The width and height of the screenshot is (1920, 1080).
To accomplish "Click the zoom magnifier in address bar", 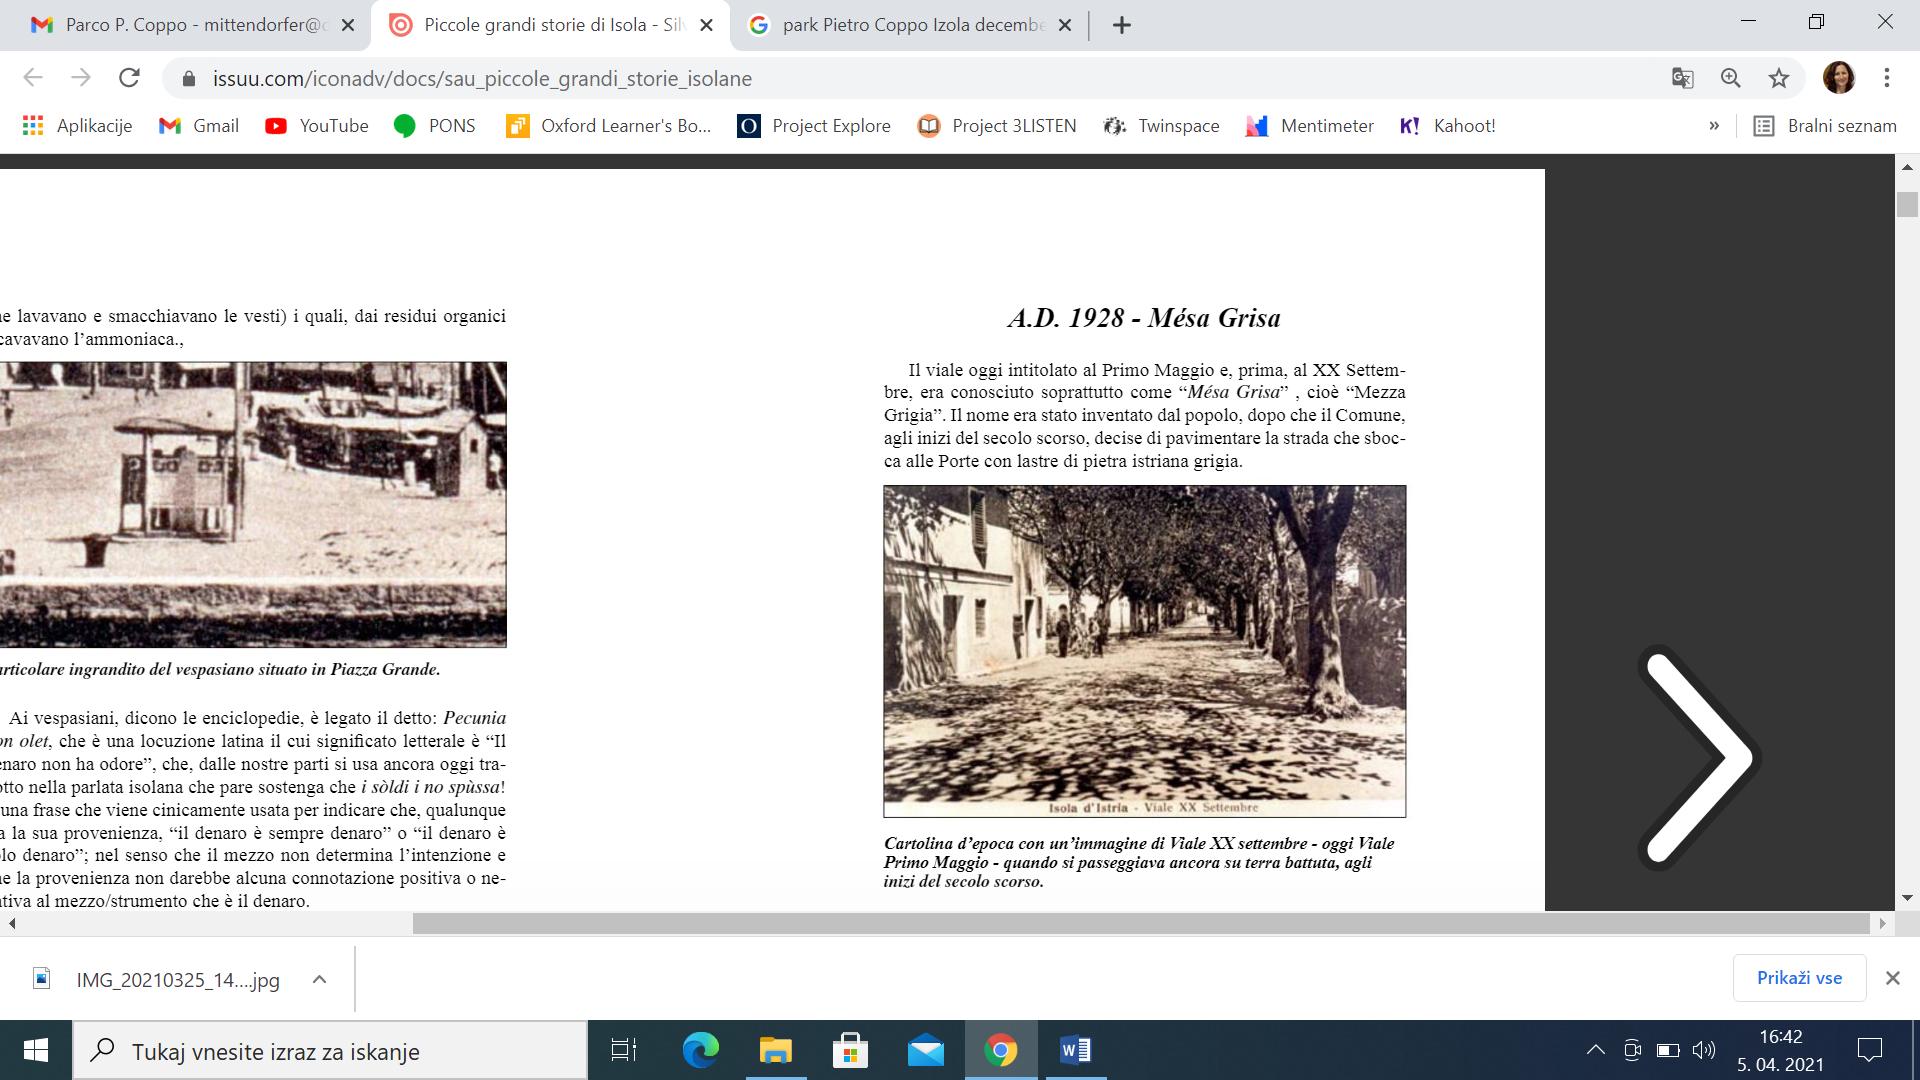I will (1730, 78).
